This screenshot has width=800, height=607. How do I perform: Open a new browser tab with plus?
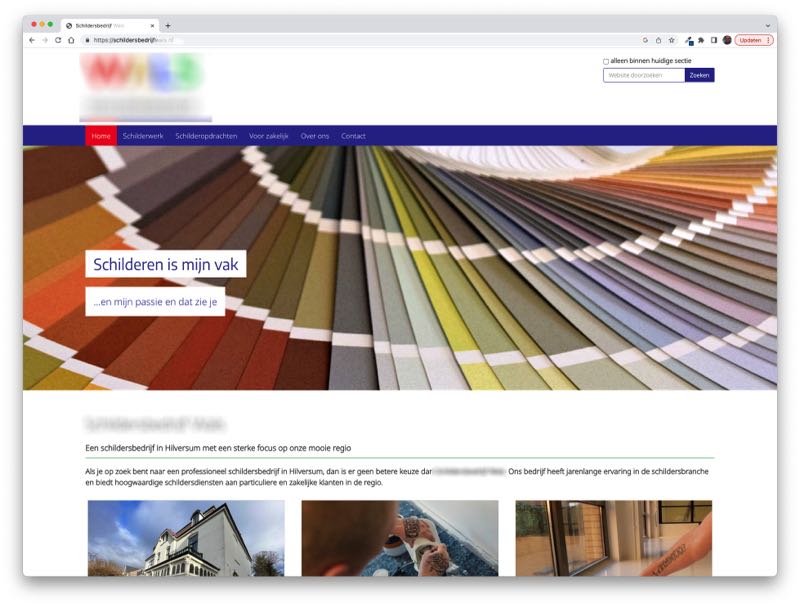point(168,25)
